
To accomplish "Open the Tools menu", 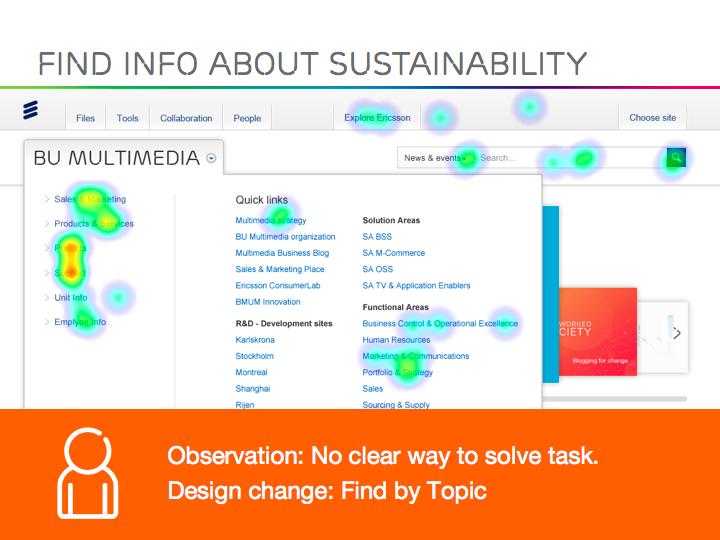I will [128, 118].
